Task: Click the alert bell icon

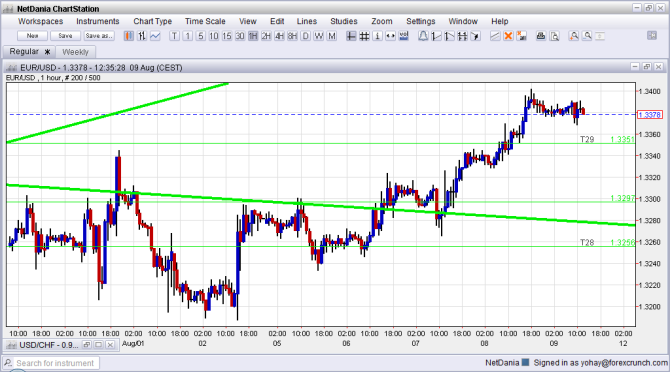Action: click(x=423, y=36)
